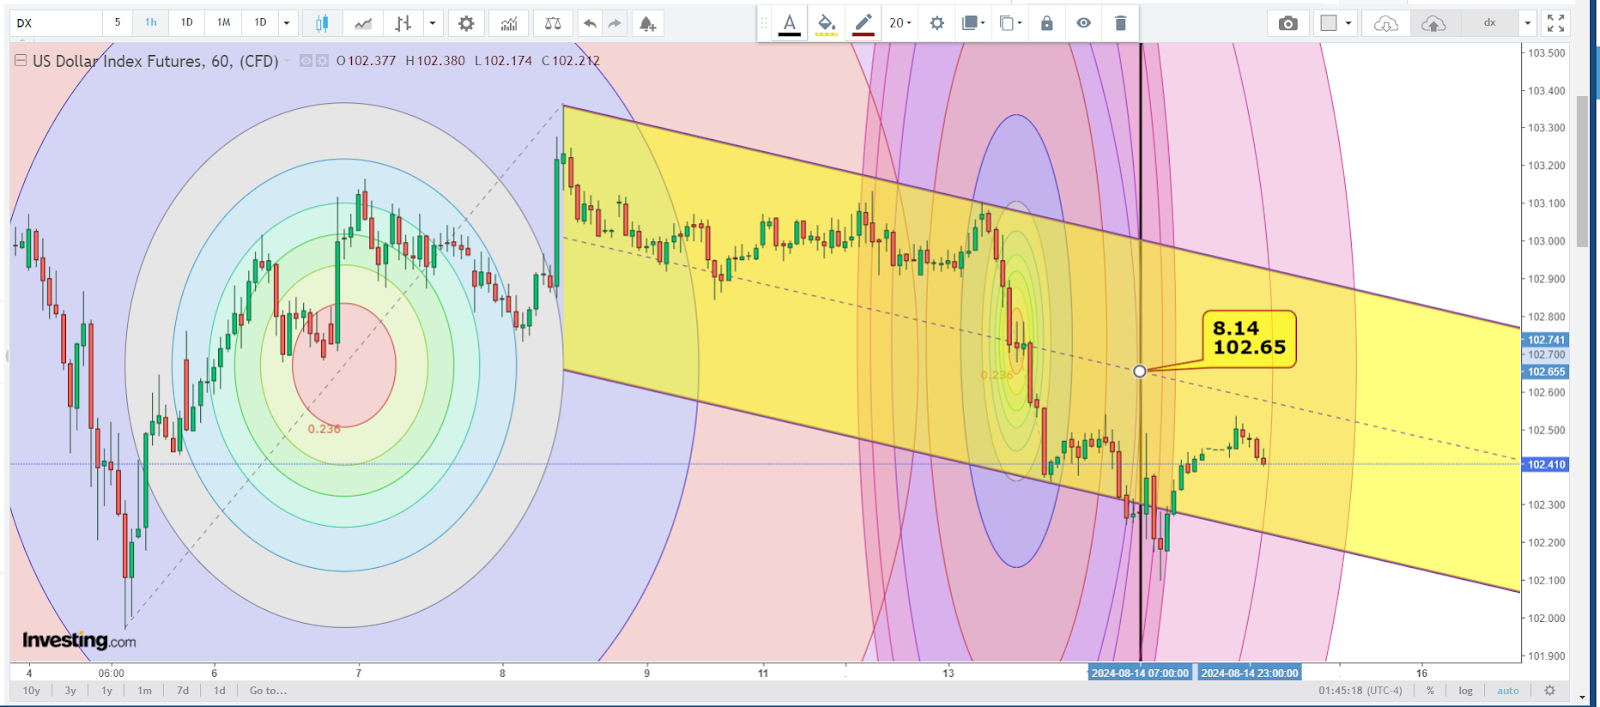This screenshot has width=1600, height=707.
Task: Select the Candles chart style
Action: click(x=322, y=23)
